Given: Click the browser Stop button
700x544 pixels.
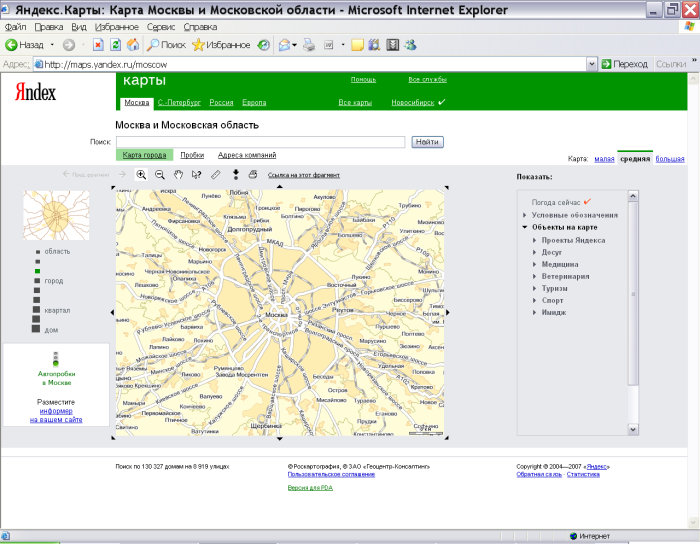Looking at the screenshot, I should [x=98, y=45].
